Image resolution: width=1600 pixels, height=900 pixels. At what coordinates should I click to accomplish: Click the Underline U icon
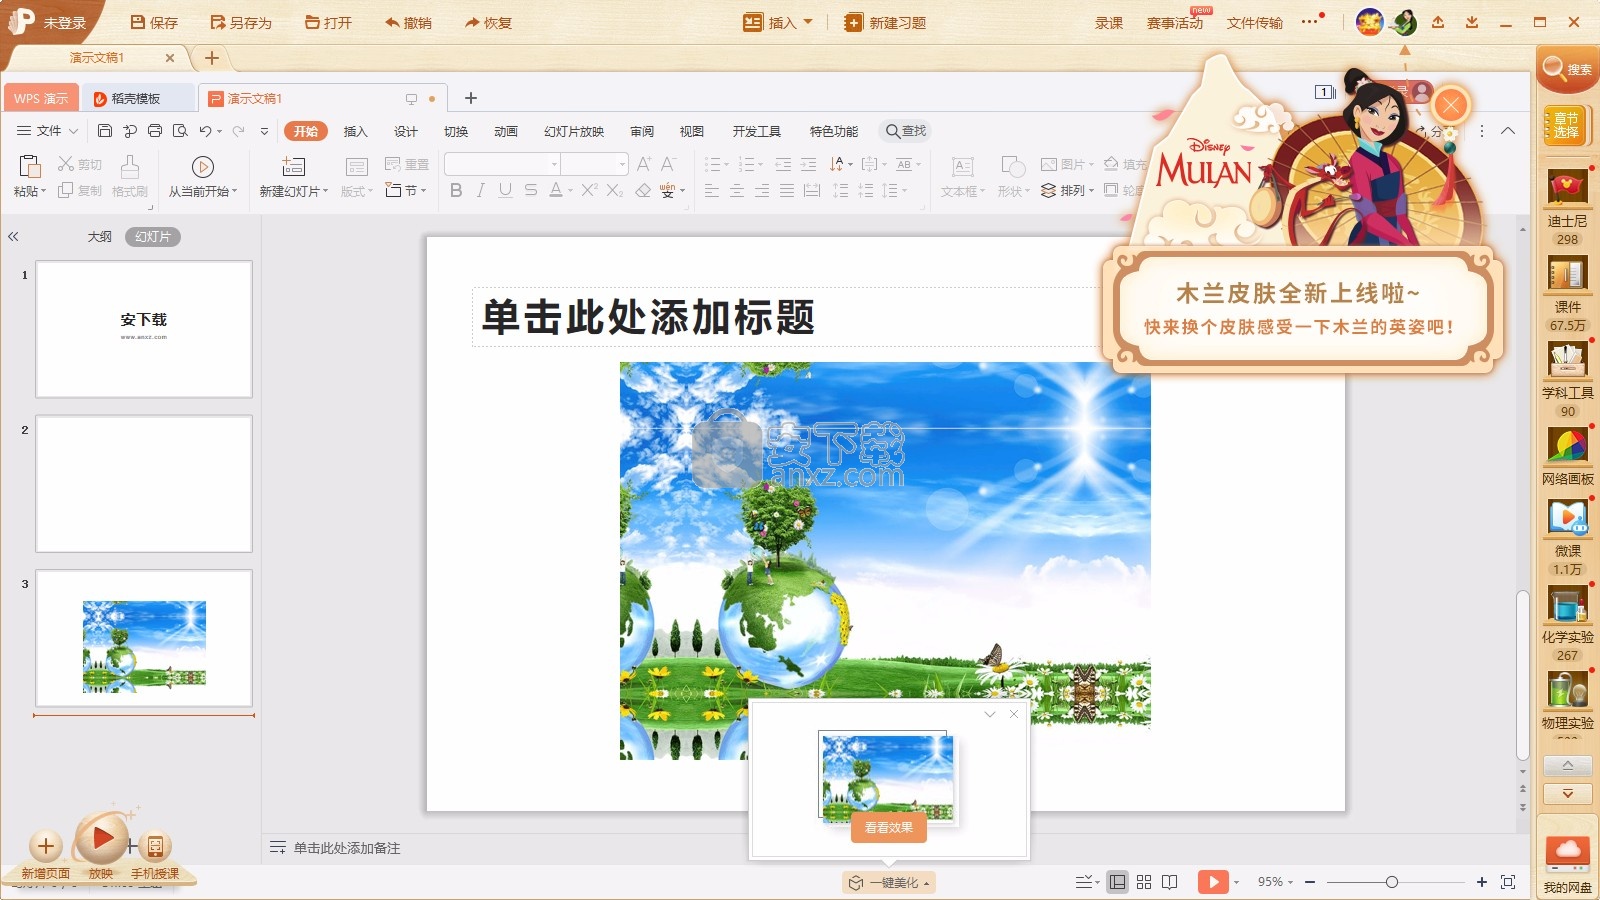[x=505, y=190]
